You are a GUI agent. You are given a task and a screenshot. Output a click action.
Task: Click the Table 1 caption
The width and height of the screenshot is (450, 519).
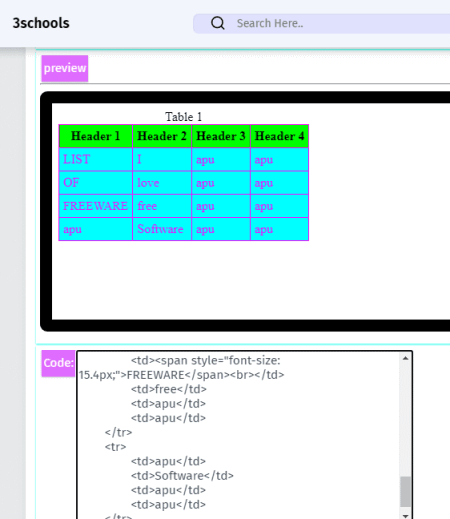tap(184, 117)
